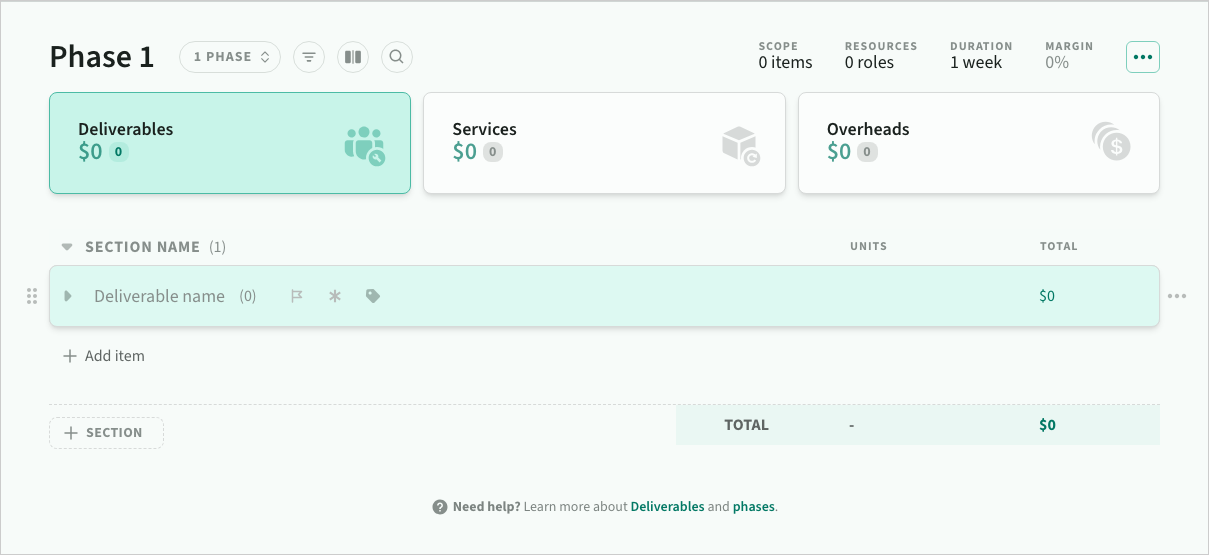Viewport: 1209px width, 555px height.
Task: Open the green three-dot options menu
Action: point(1143,57)
